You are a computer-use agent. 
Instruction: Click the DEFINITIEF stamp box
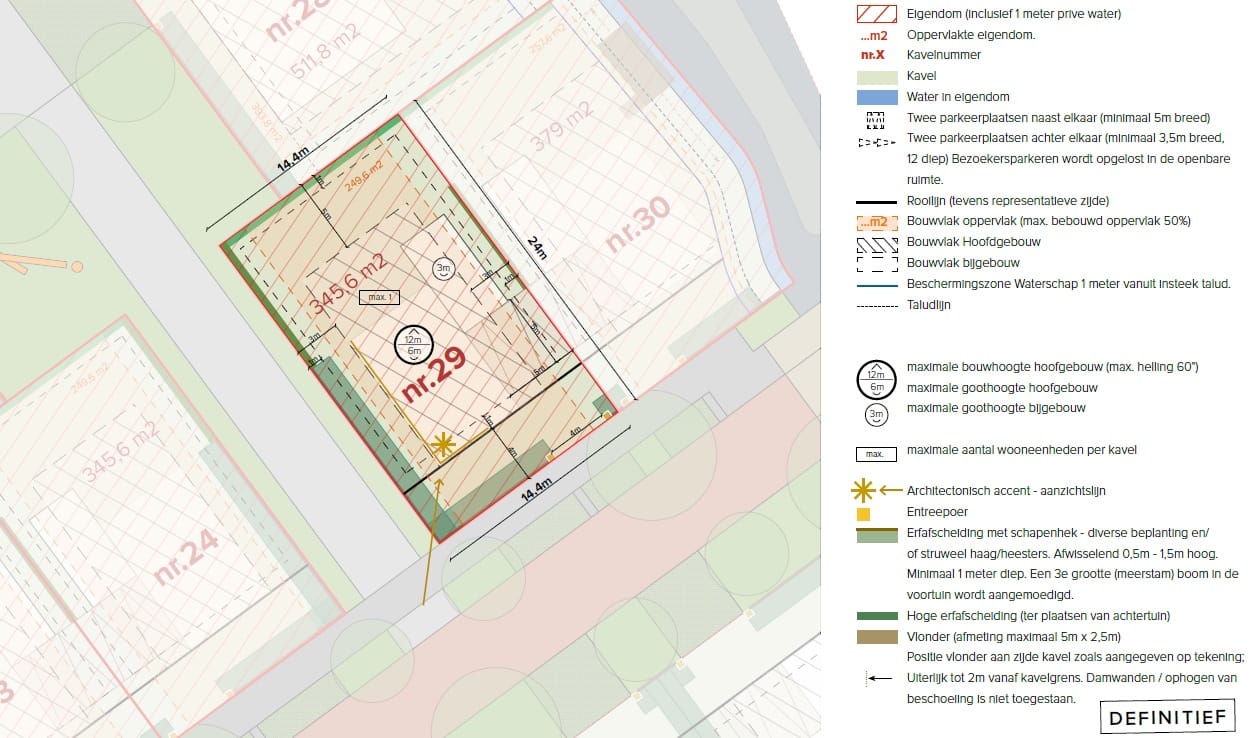coord(1166,717)
